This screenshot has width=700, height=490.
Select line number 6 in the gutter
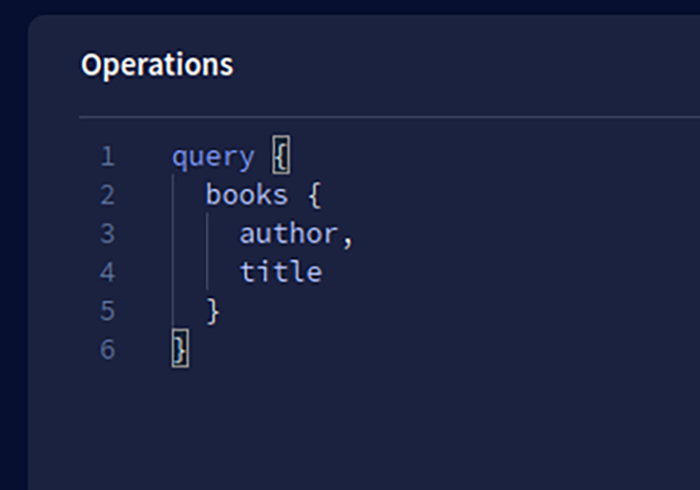tap(108, 349)
